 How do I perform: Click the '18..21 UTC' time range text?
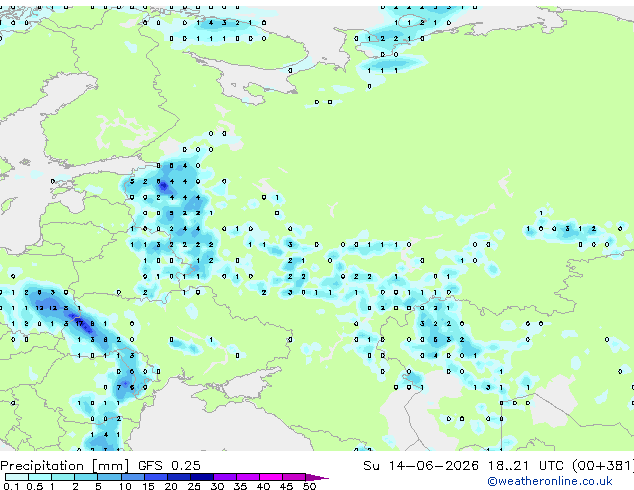click(526, 466)
